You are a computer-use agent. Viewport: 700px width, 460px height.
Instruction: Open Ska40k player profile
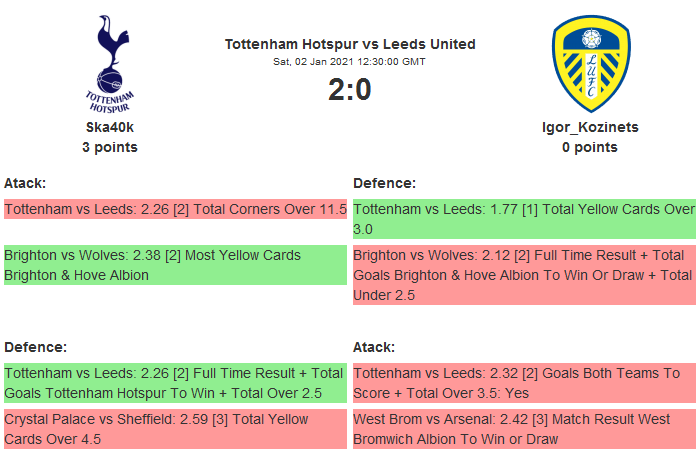coord(110,127)
